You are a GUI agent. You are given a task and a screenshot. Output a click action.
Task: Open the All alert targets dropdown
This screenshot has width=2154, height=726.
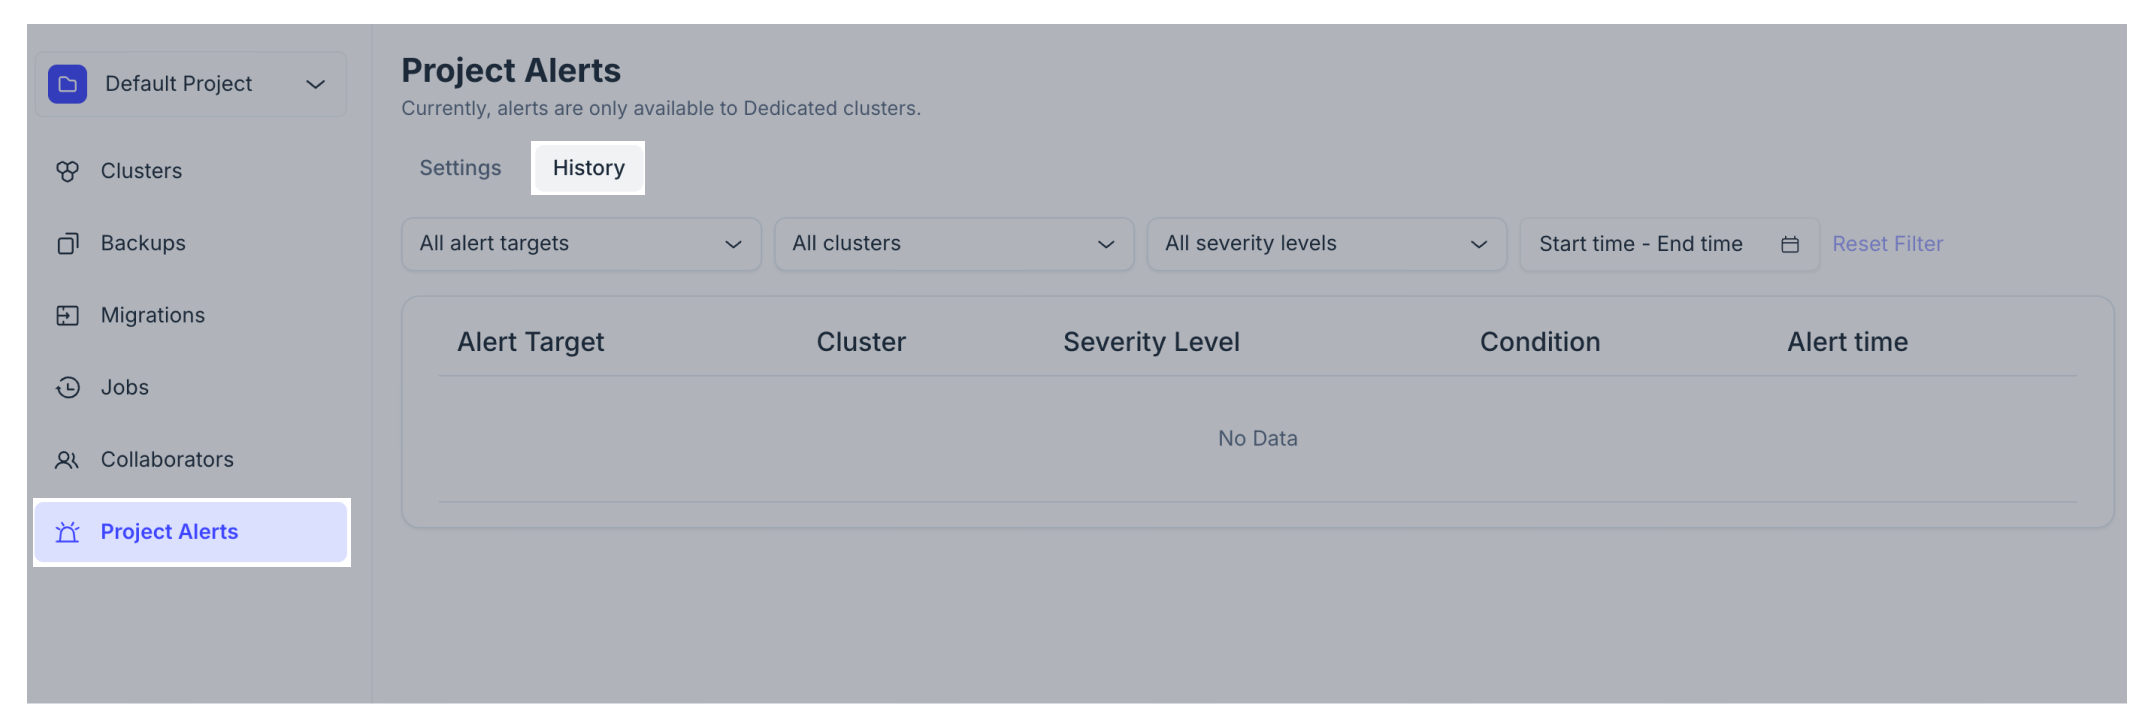pos(581,244)
